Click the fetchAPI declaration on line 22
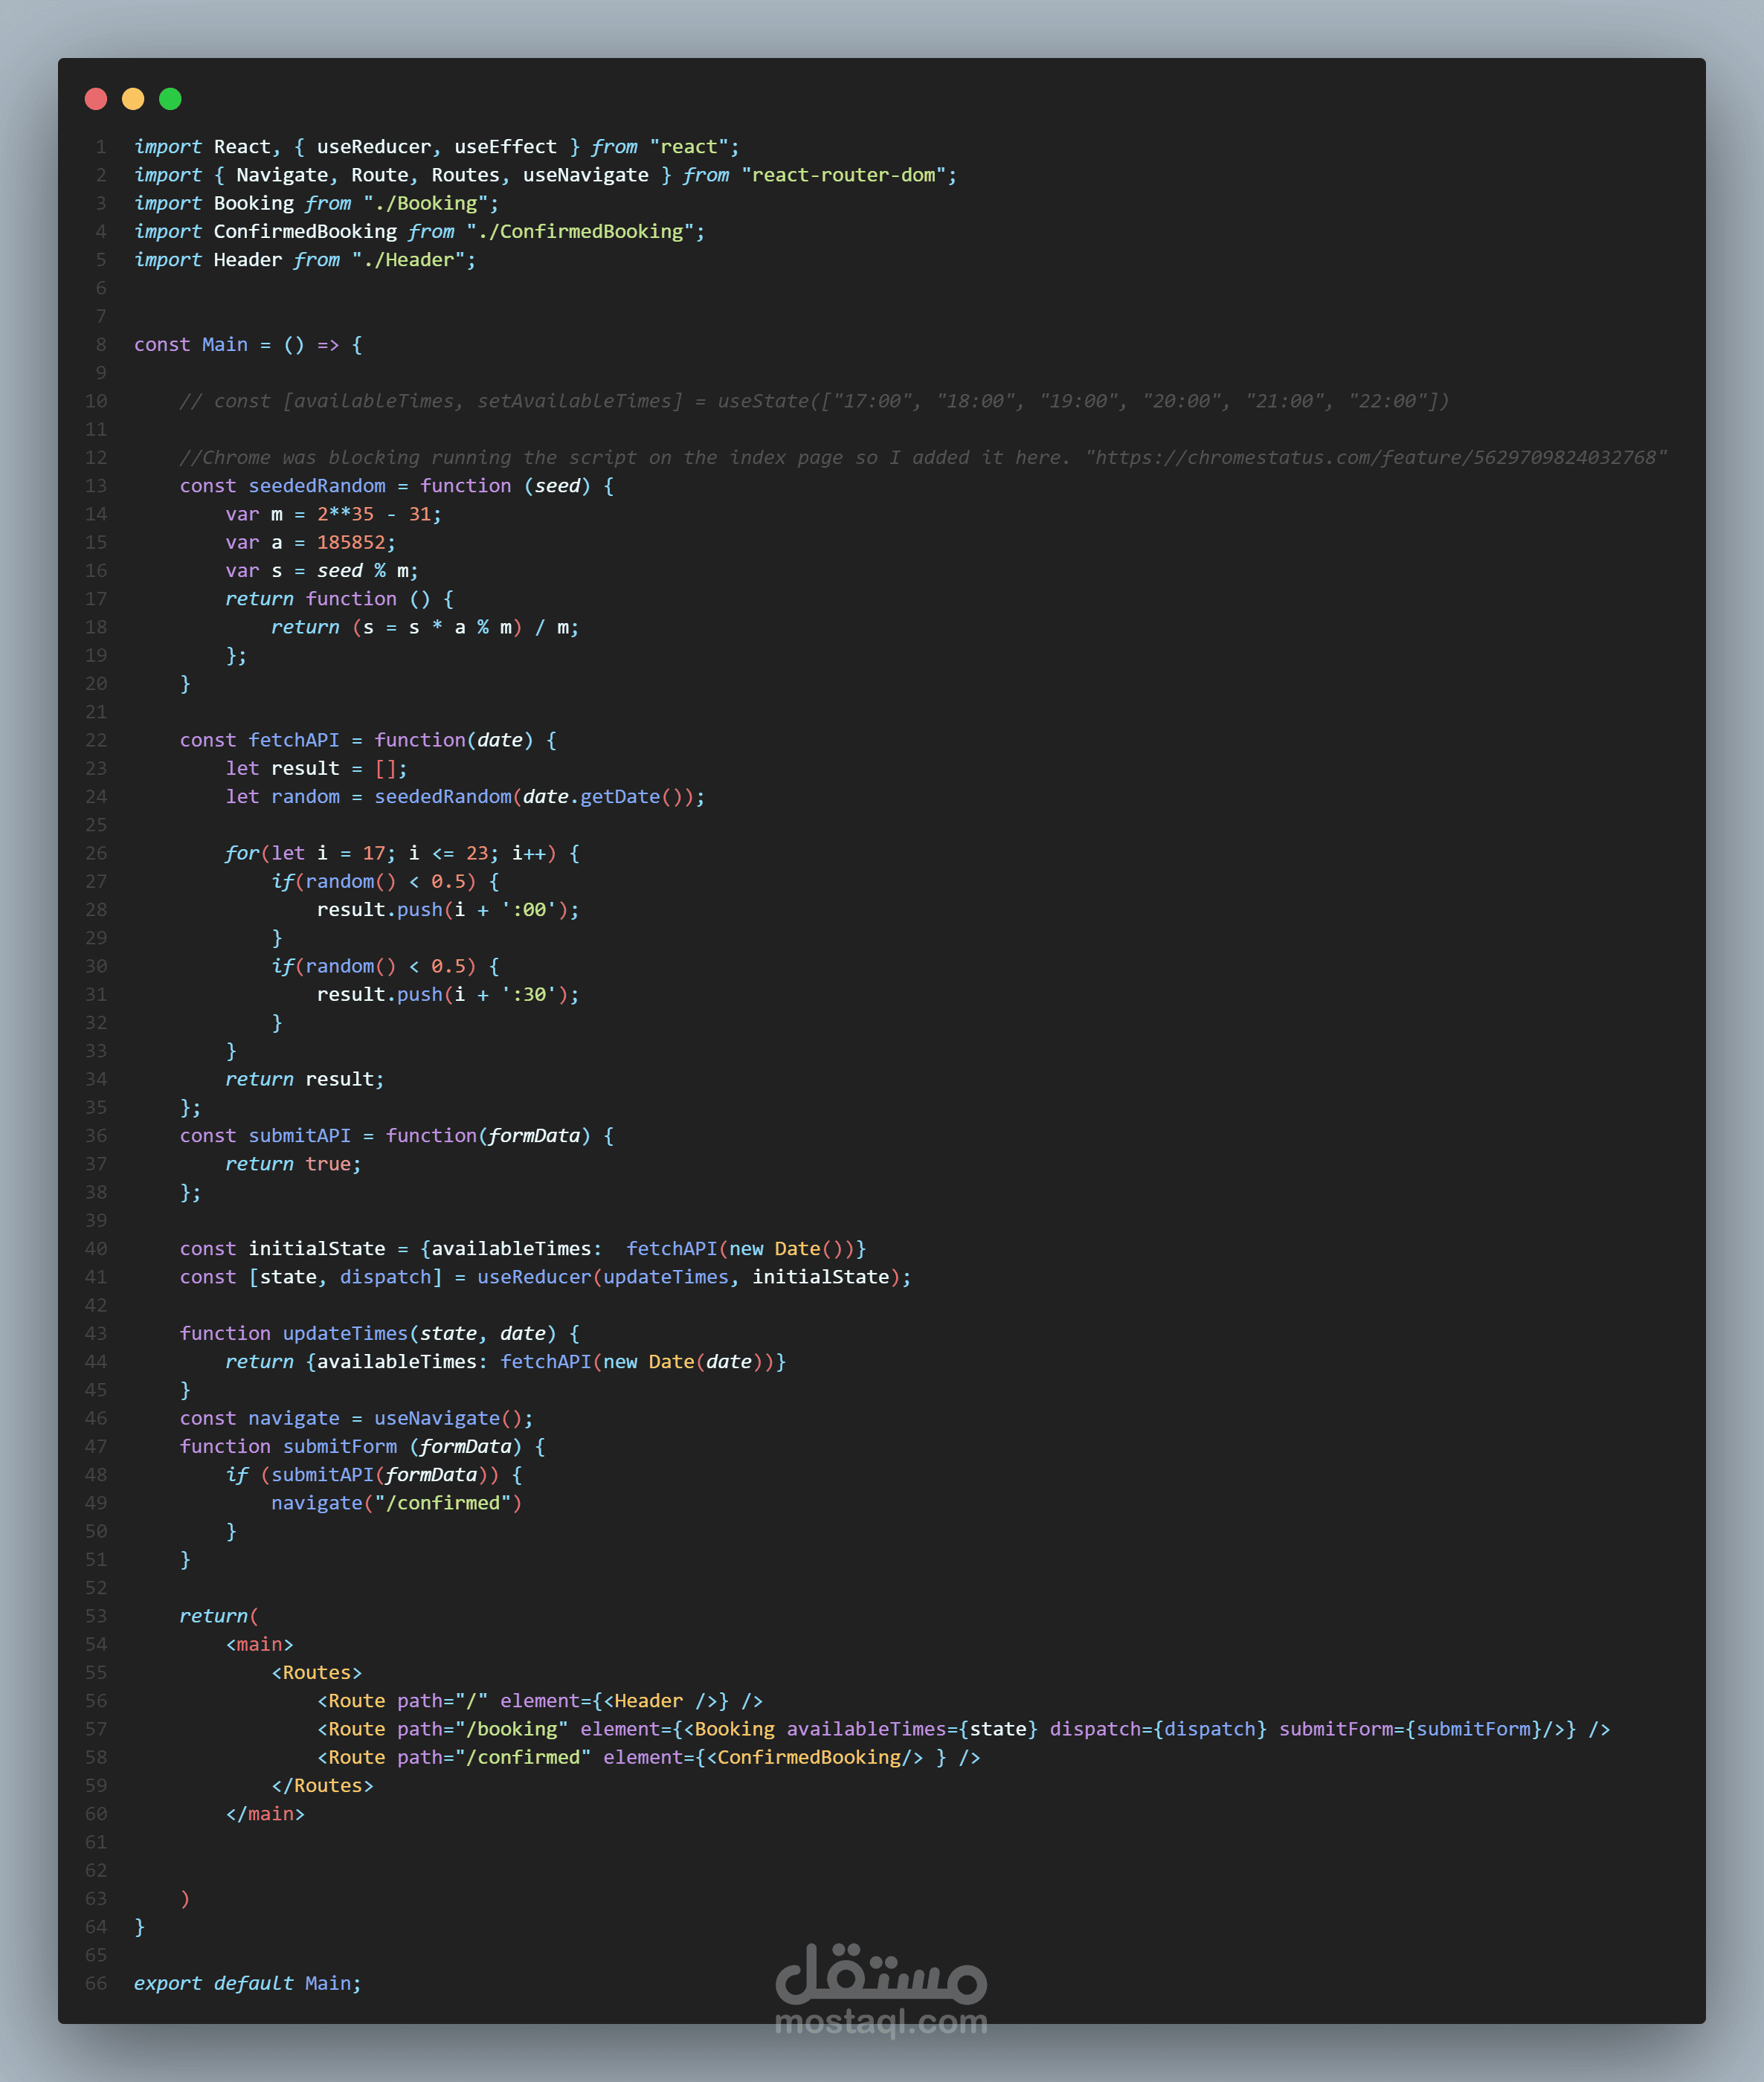 [x=368, y=740]
